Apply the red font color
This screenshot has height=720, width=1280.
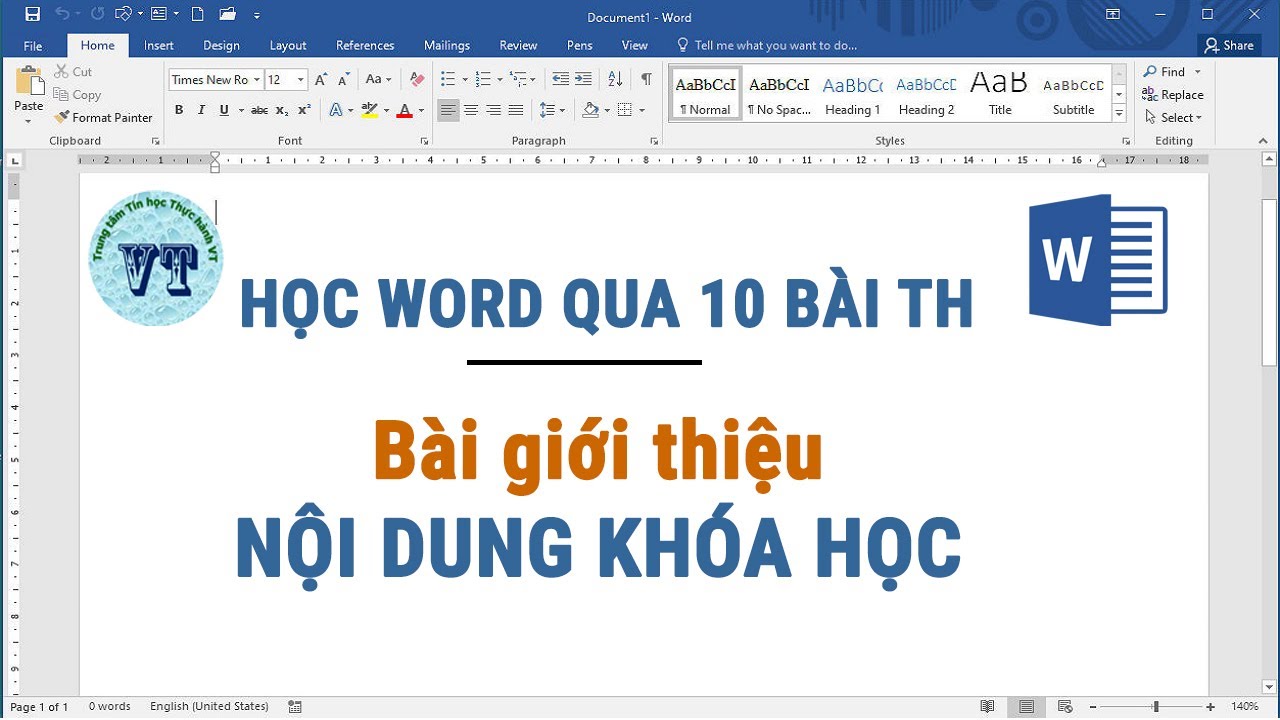404,110
